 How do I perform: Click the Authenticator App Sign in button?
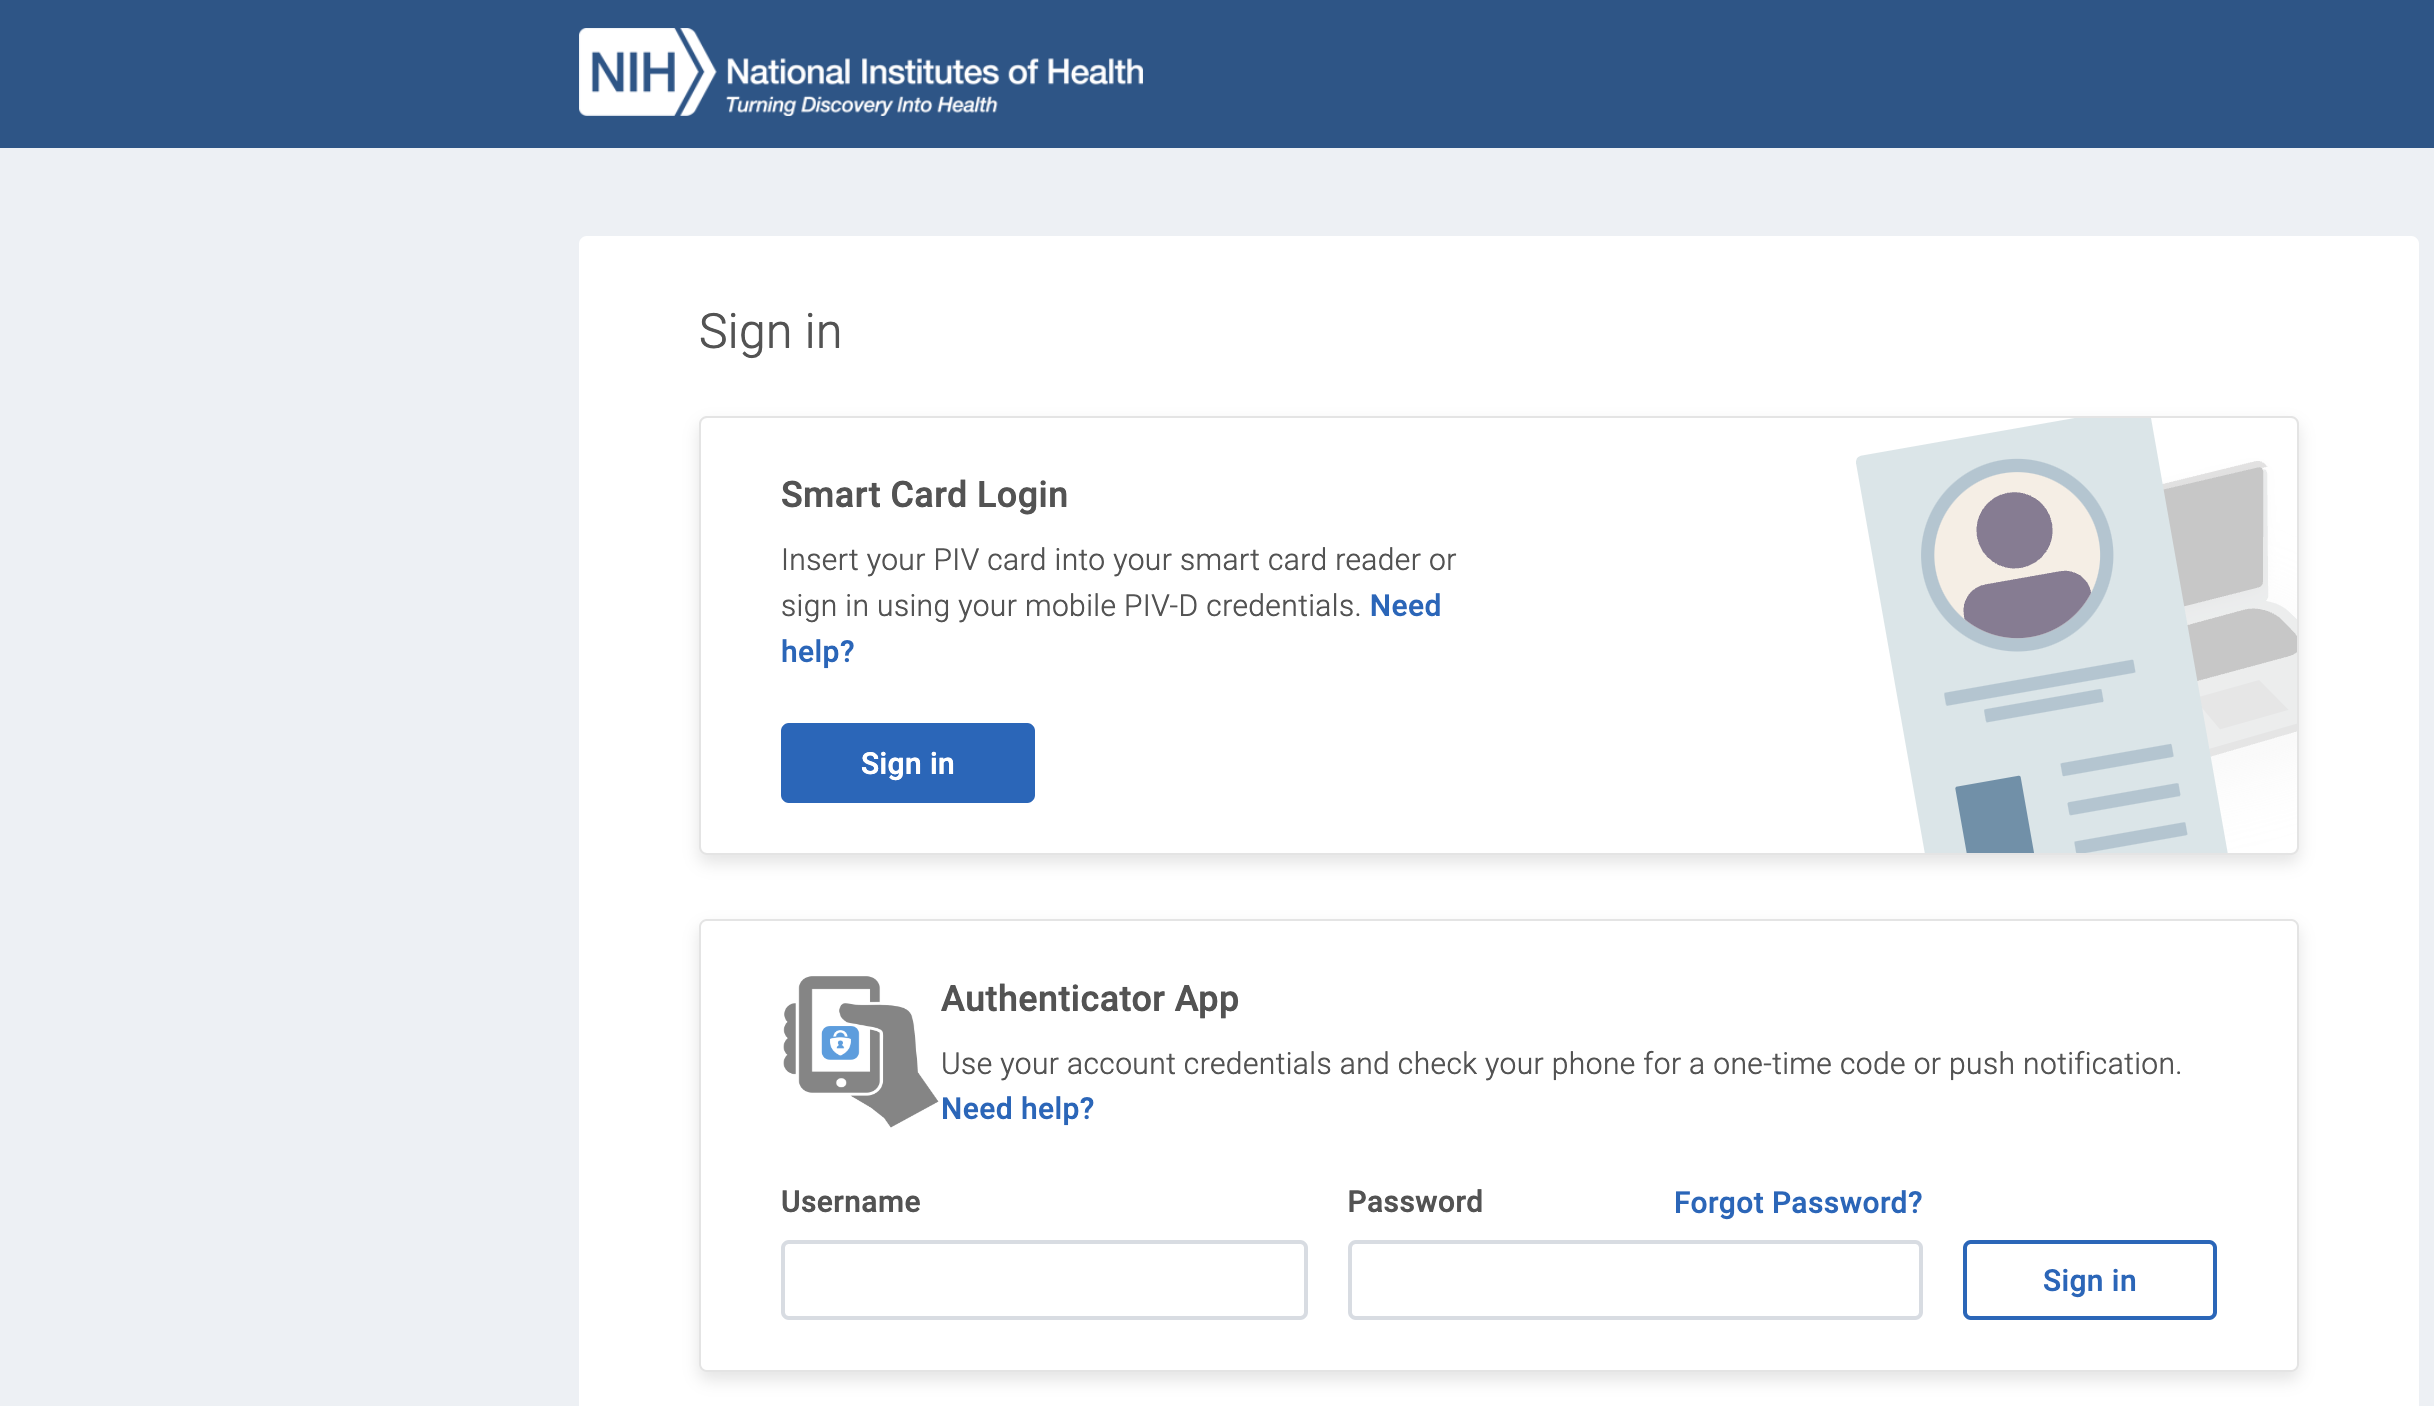tap(2088, 1280)
